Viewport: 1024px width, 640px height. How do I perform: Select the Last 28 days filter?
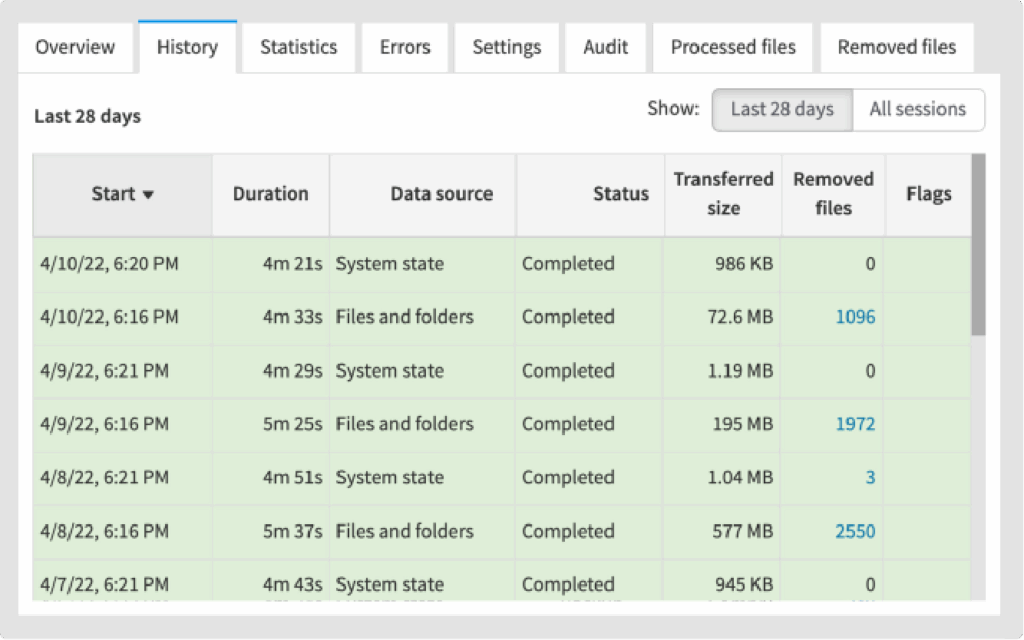point(781,109)
